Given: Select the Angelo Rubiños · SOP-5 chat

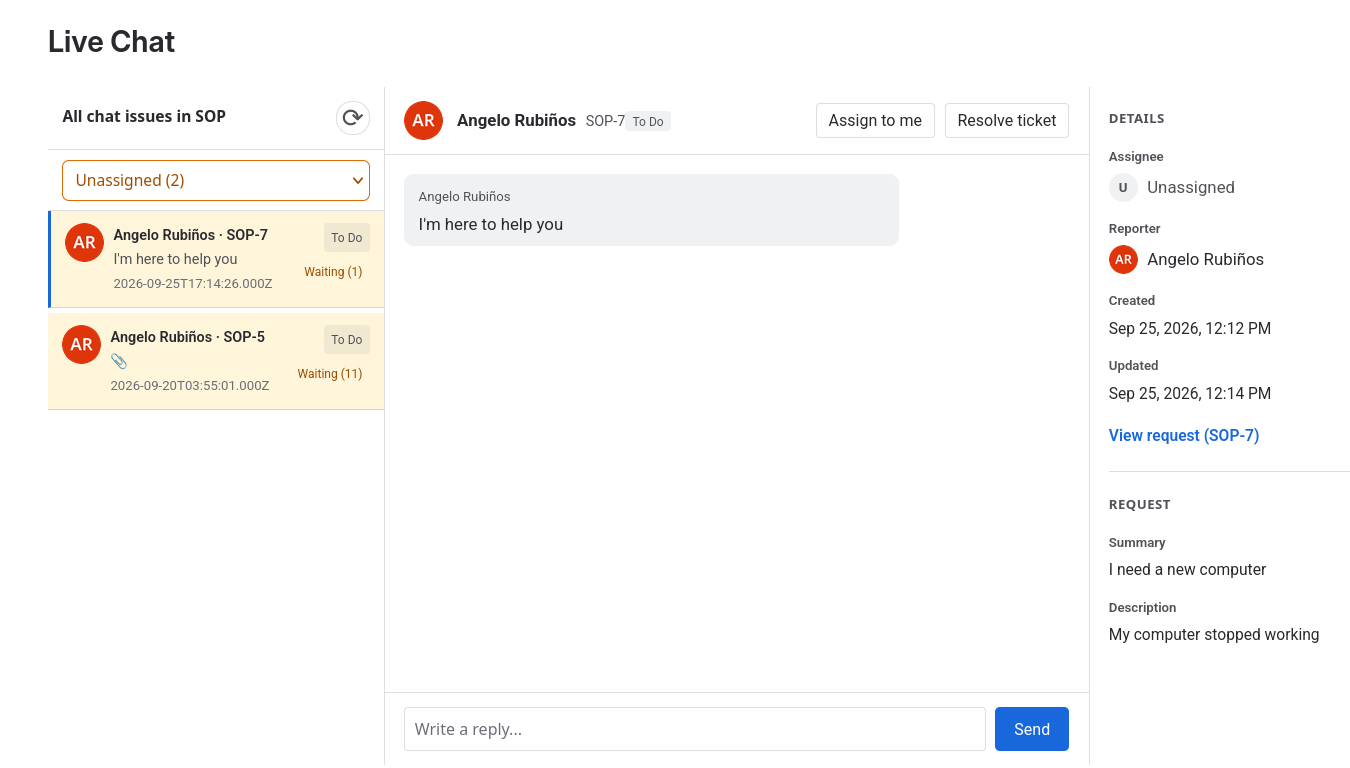Looking at the screenshot, I should [216, 361].
